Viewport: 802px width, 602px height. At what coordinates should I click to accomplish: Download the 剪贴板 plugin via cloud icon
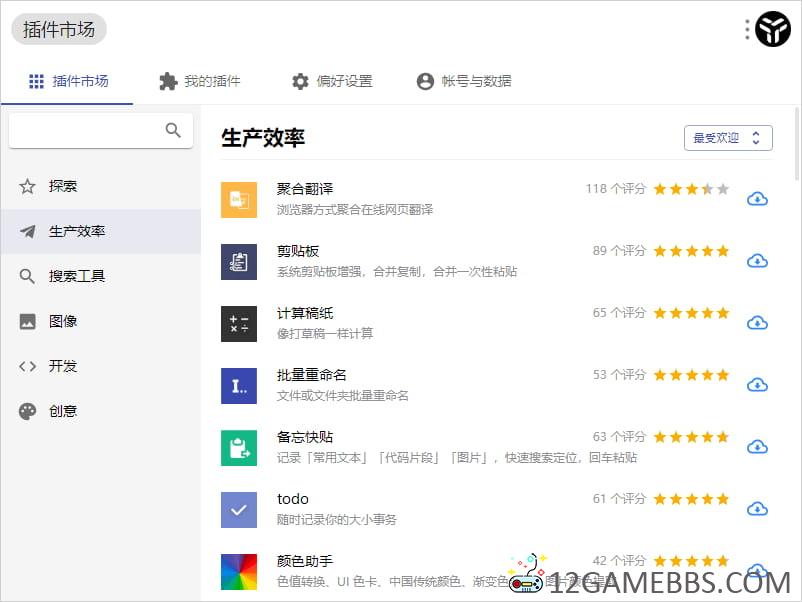[757, 261]
